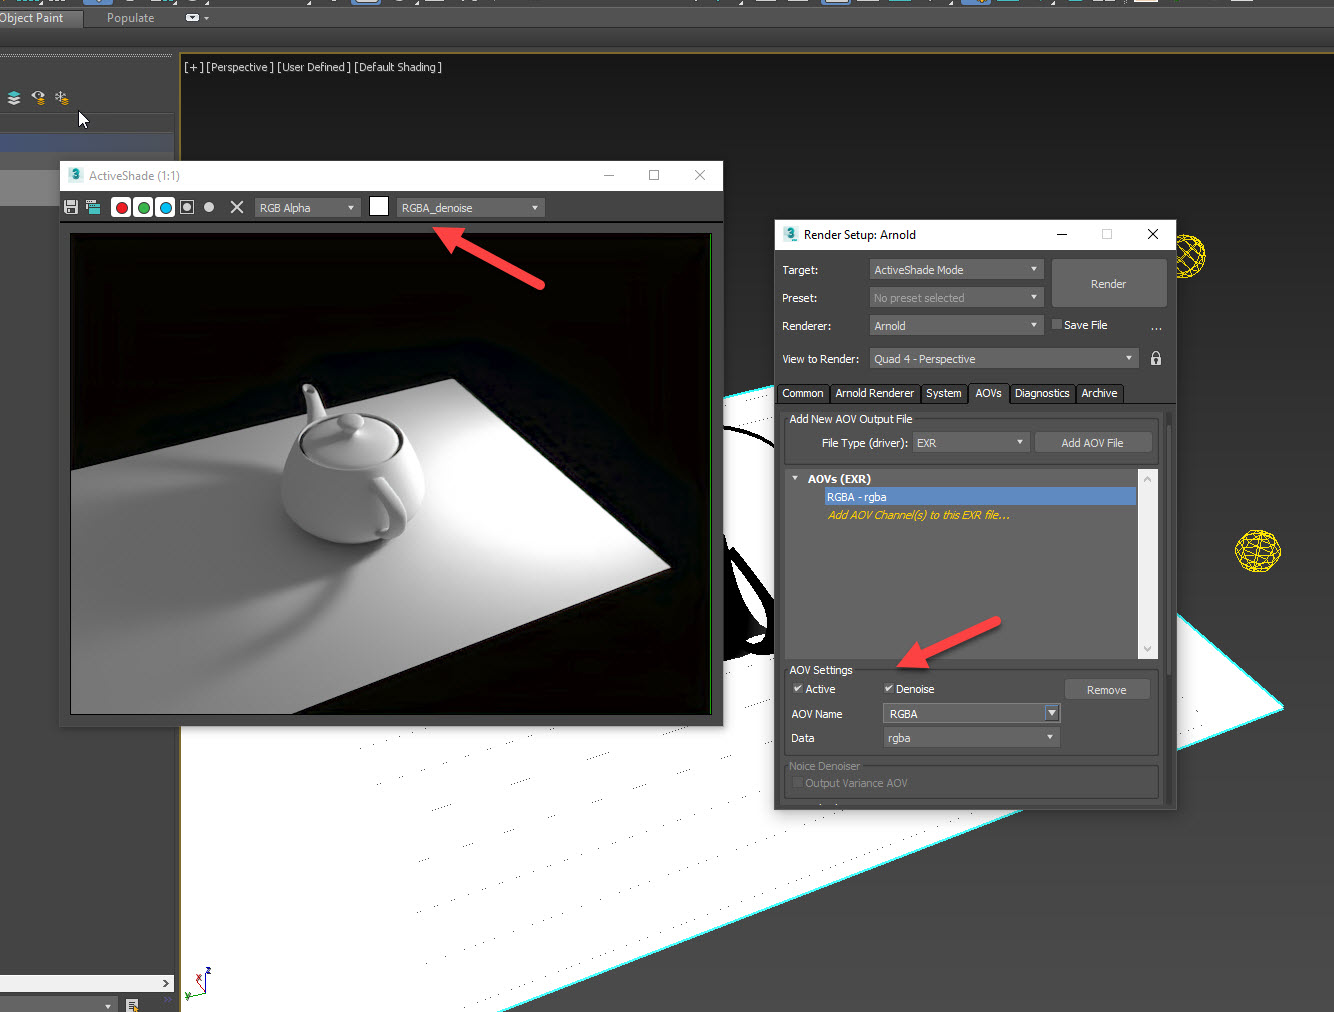
Task: Open the layer stack icon in left panel
Action: coord(14,98)
